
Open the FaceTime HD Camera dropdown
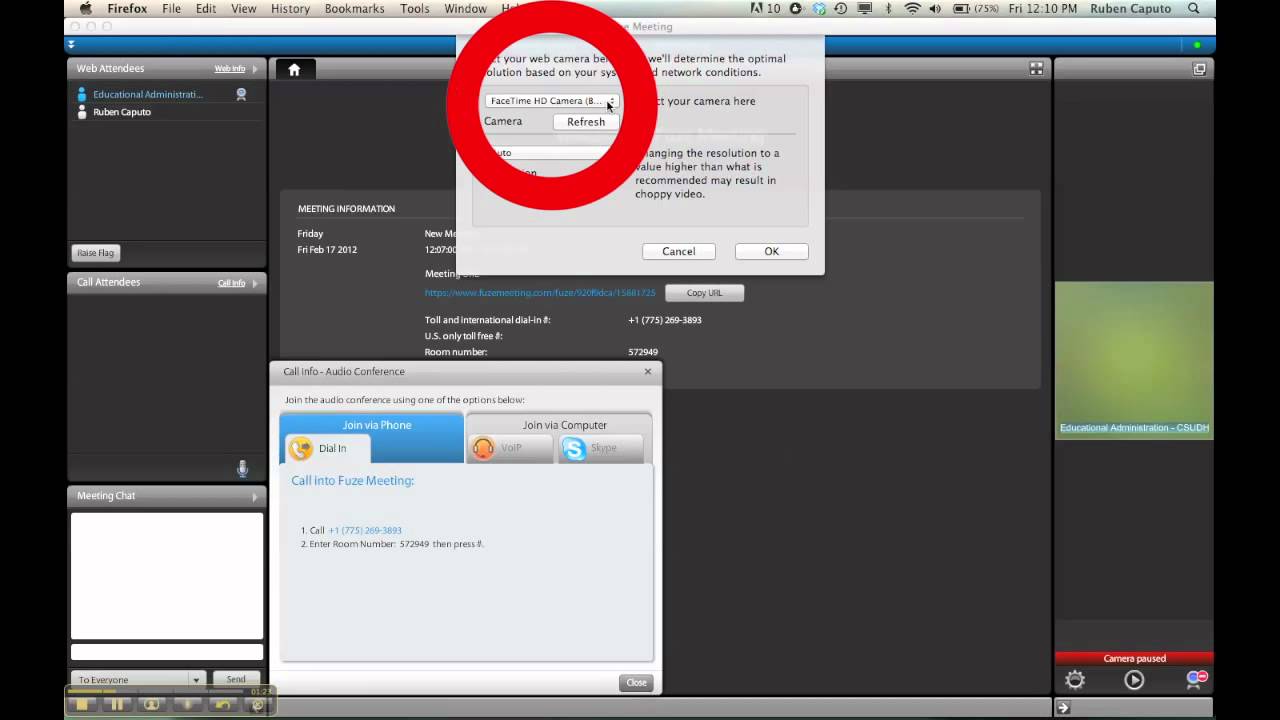[x=552, y=101]
